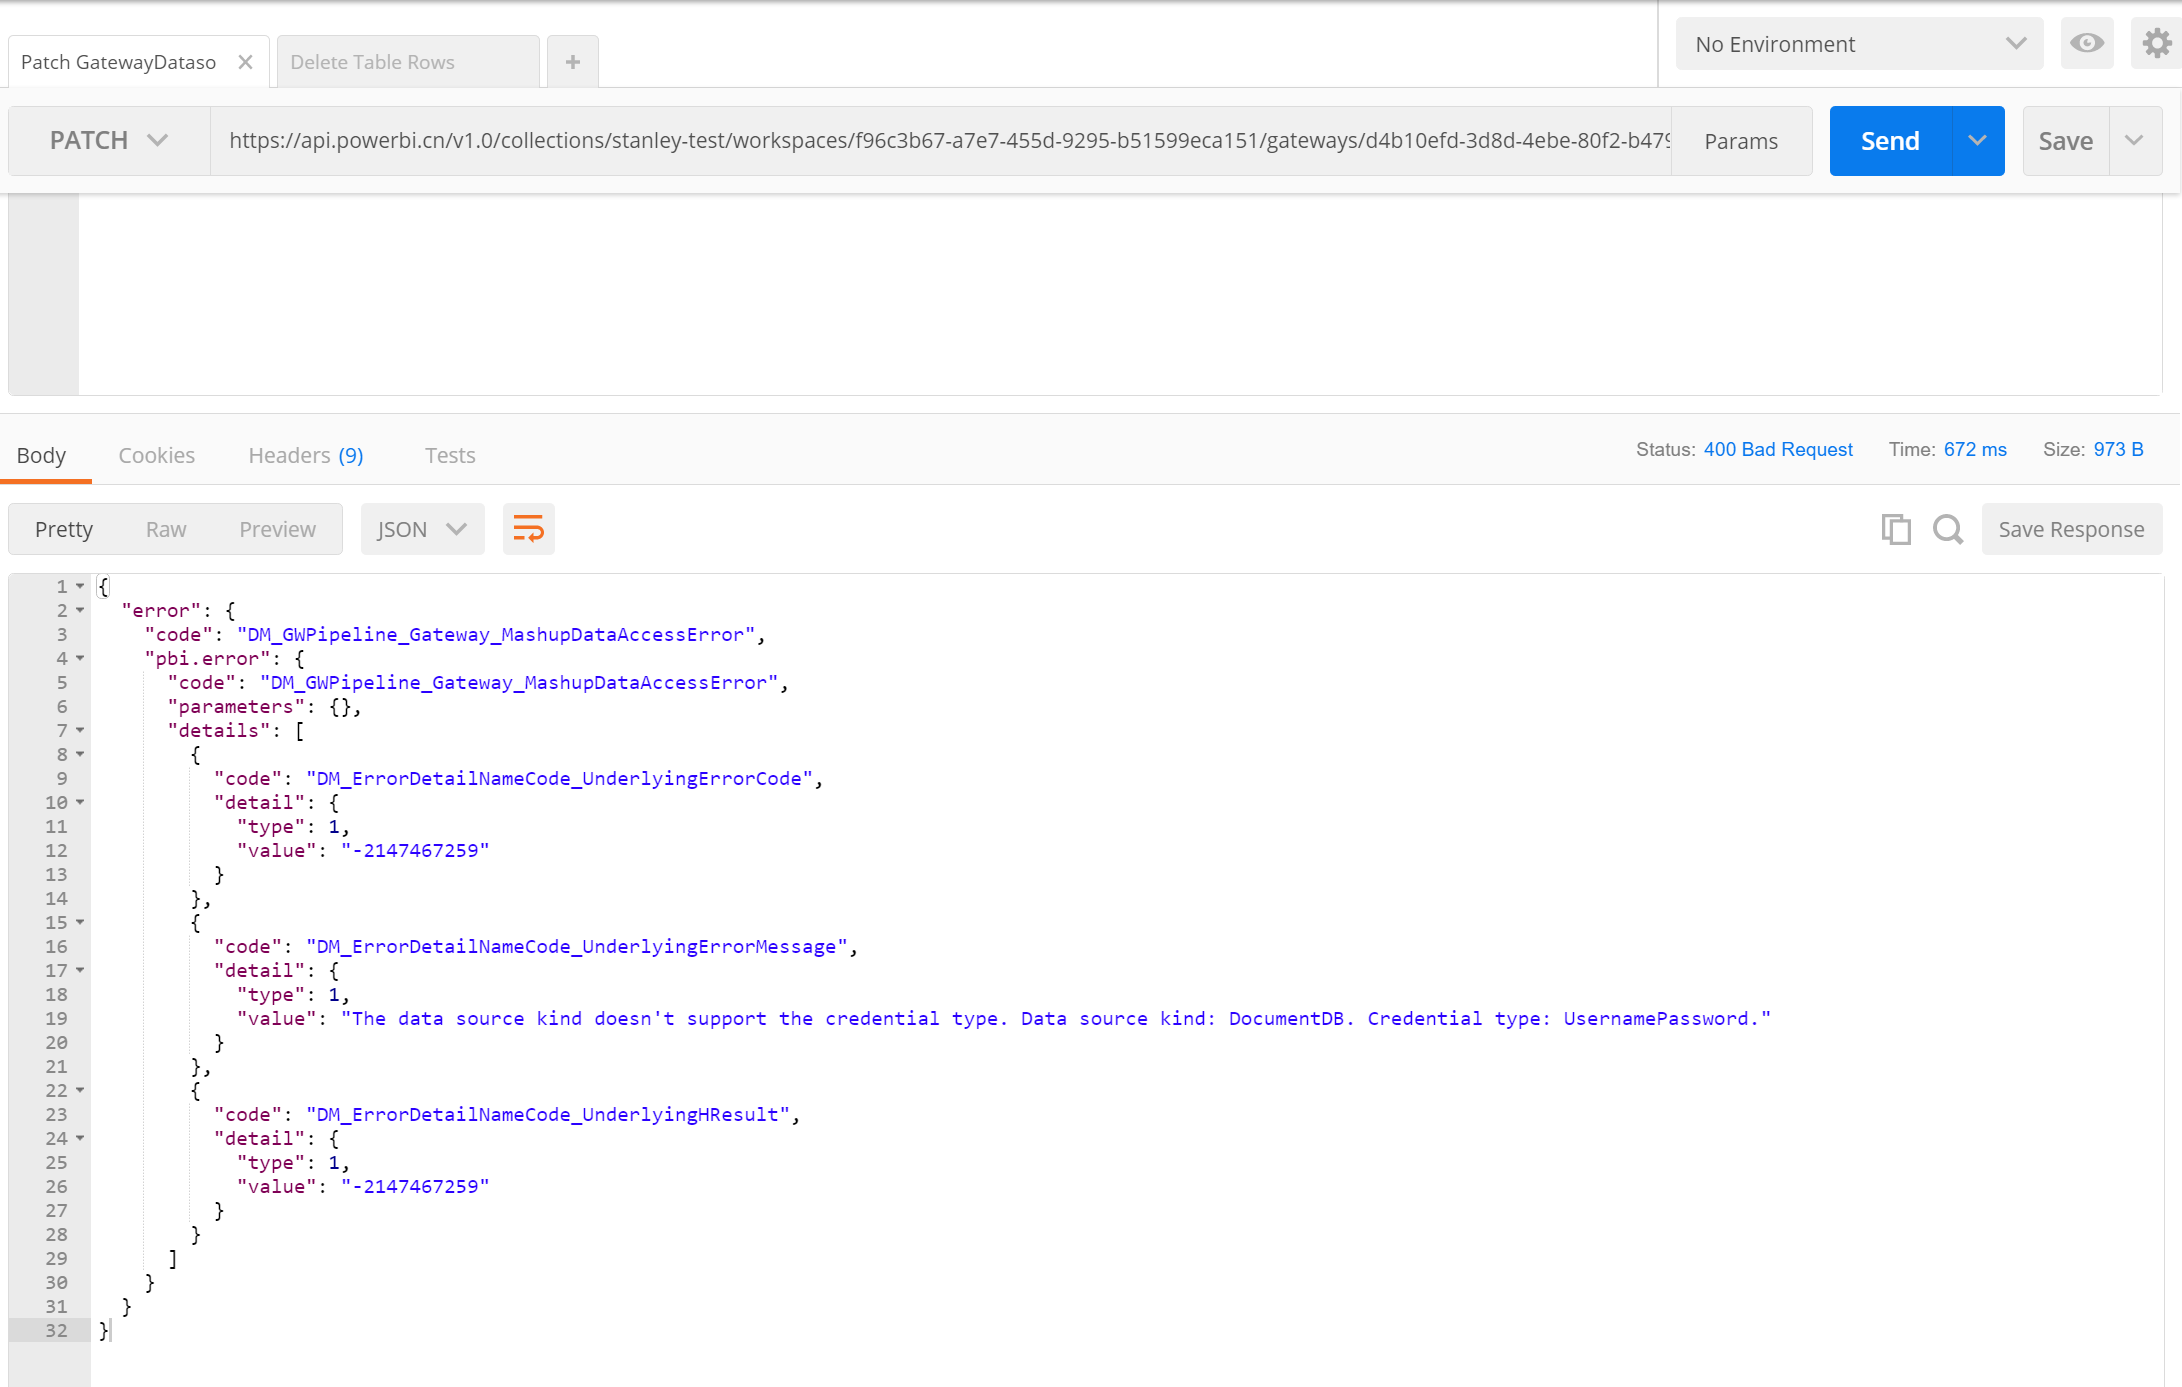Image resolution: width=2182 pixels, height=1387 pixels.
Task: Close the Patch GatewayDataso tab
Action: tap(245, 62)
